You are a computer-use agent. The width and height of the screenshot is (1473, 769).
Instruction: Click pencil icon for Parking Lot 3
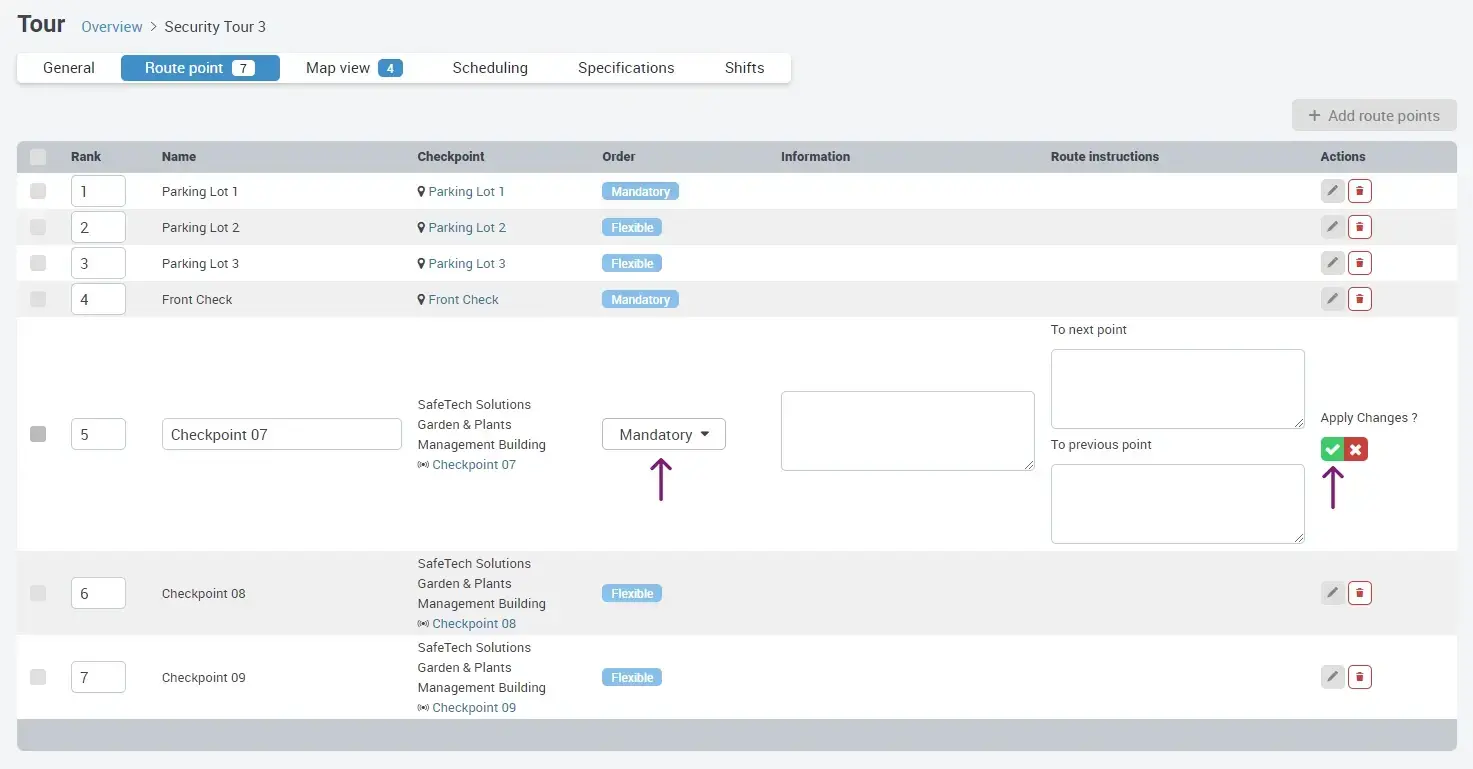tap(1332, 263)
